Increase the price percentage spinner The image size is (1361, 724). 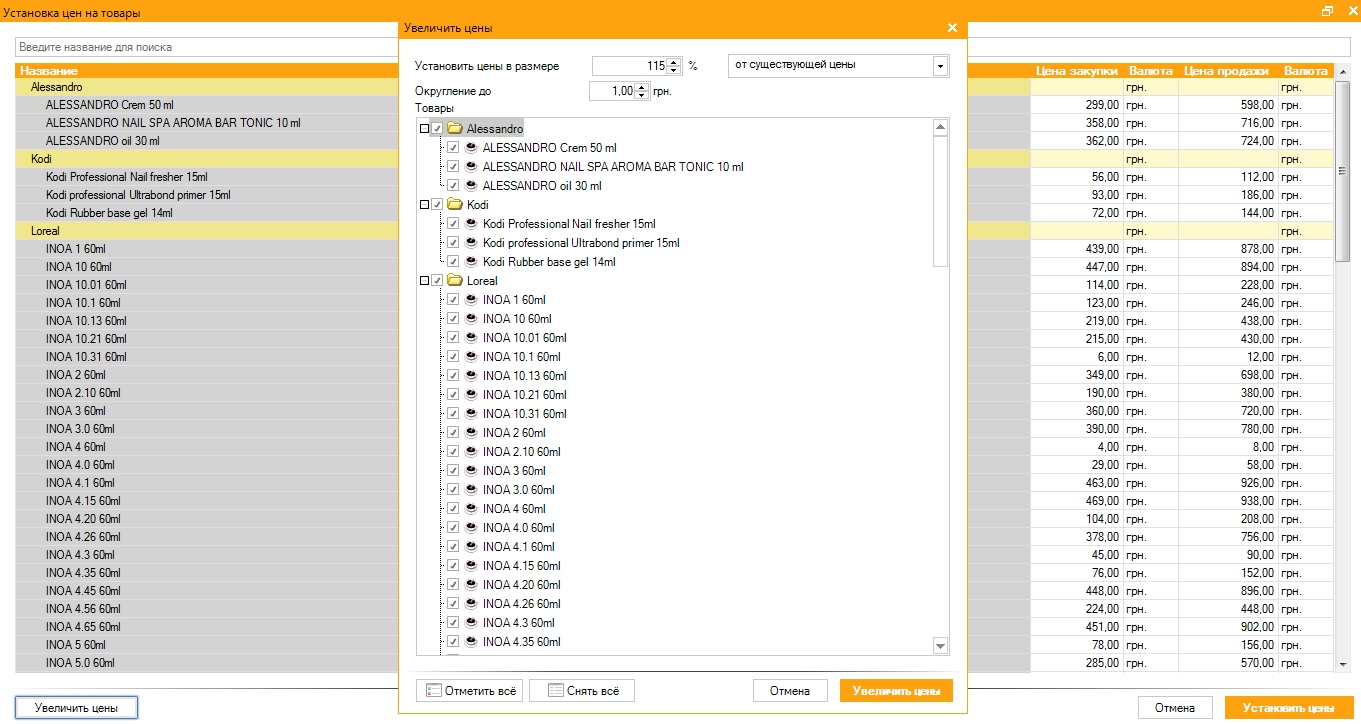[674, 62]
